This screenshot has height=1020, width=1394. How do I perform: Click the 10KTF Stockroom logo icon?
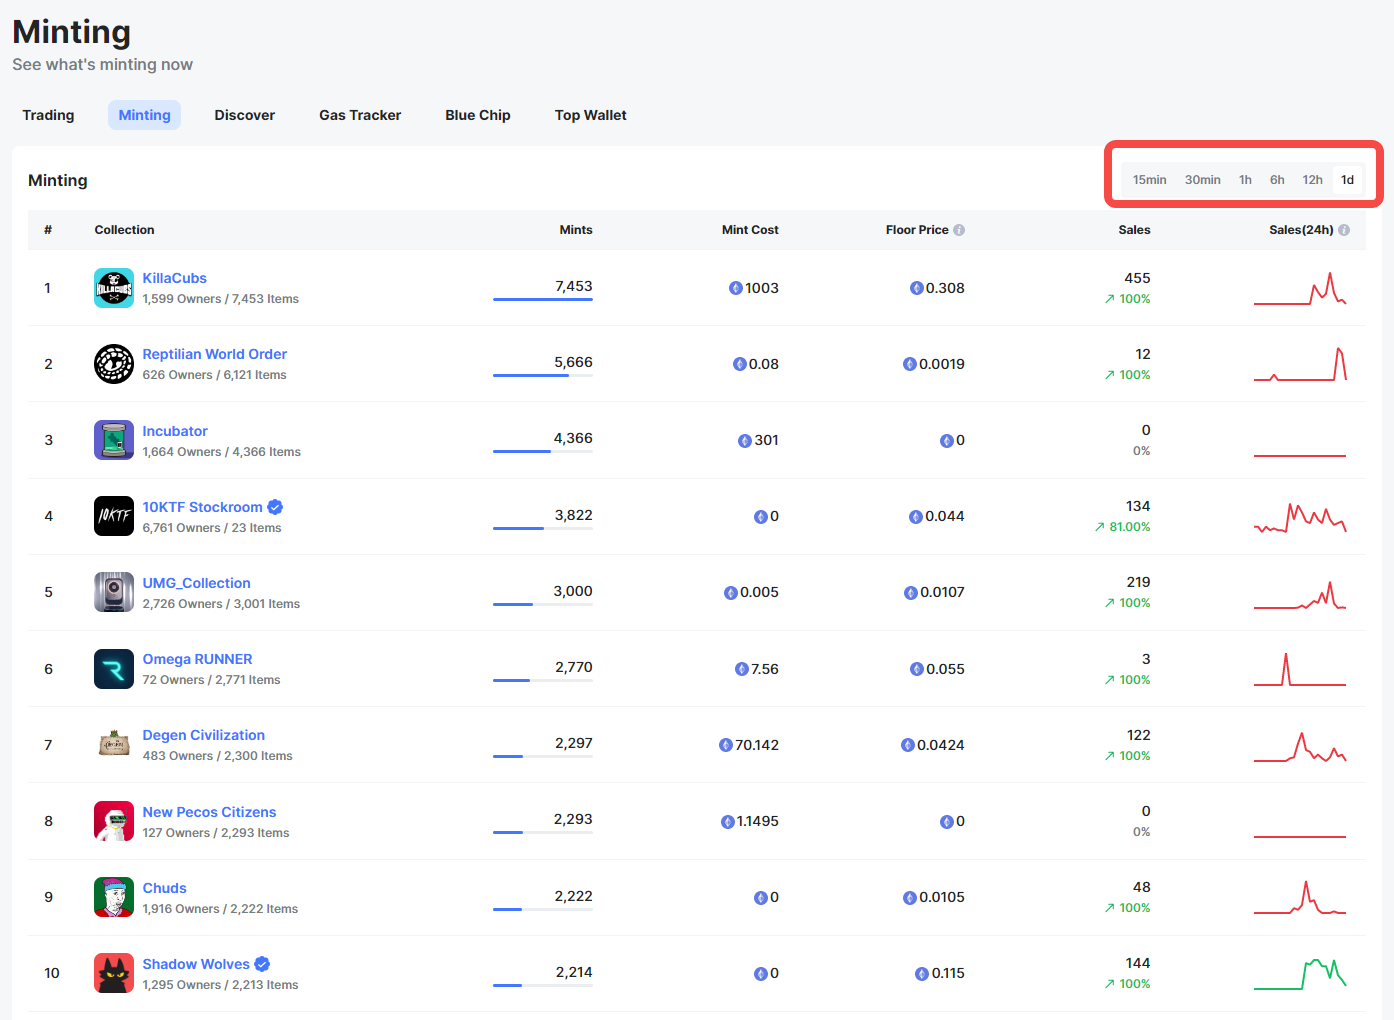coord(113,516)
